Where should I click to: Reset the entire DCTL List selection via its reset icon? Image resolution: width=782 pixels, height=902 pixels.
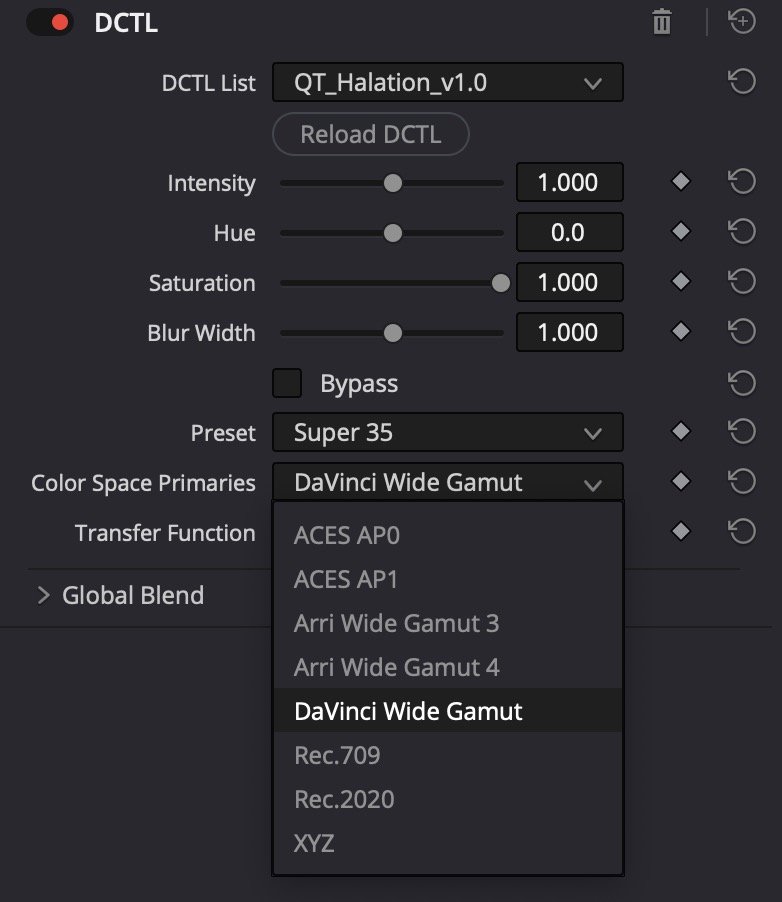(x=742, y=82)
